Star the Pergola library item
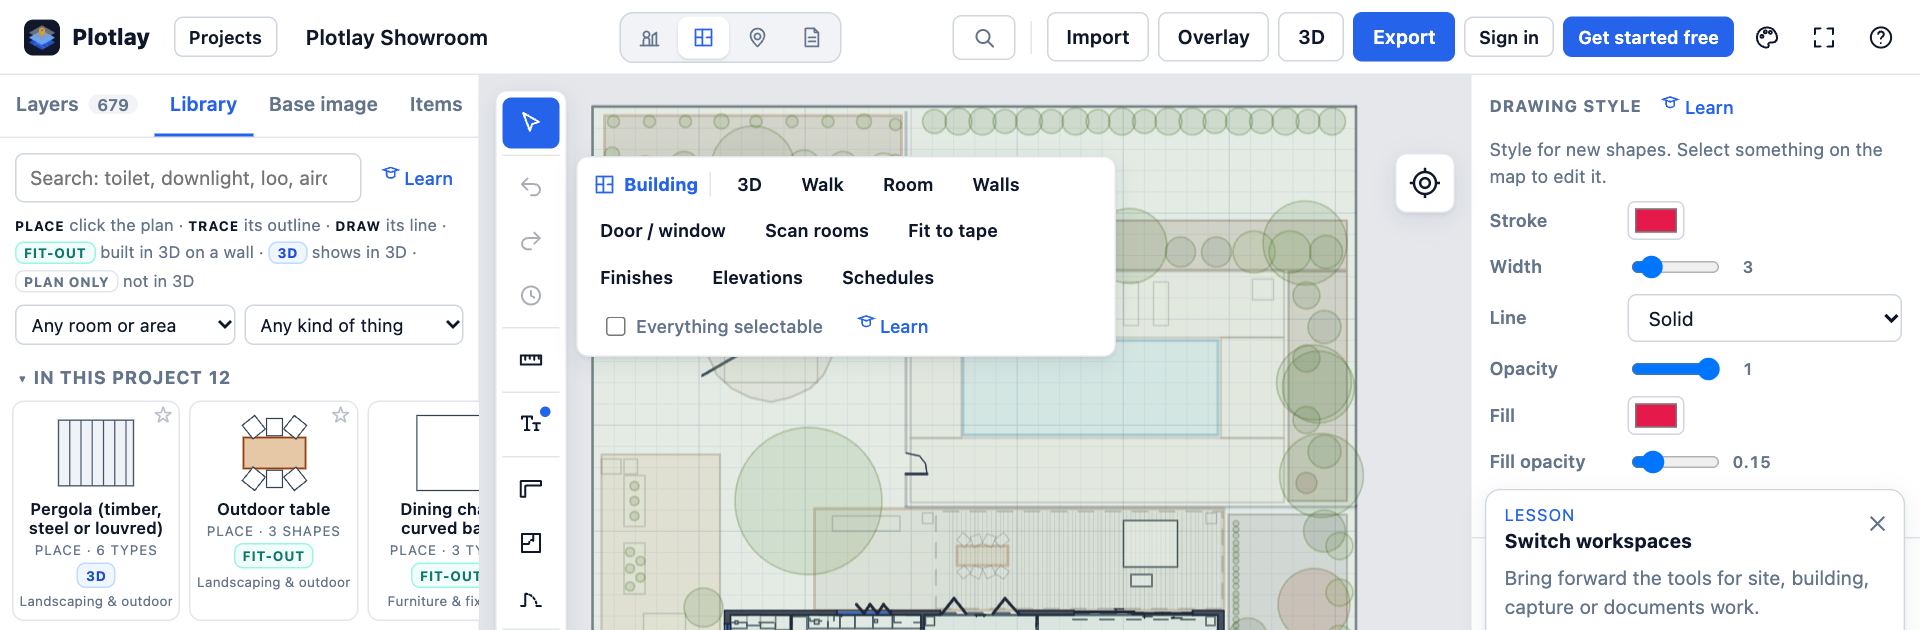 163,415
